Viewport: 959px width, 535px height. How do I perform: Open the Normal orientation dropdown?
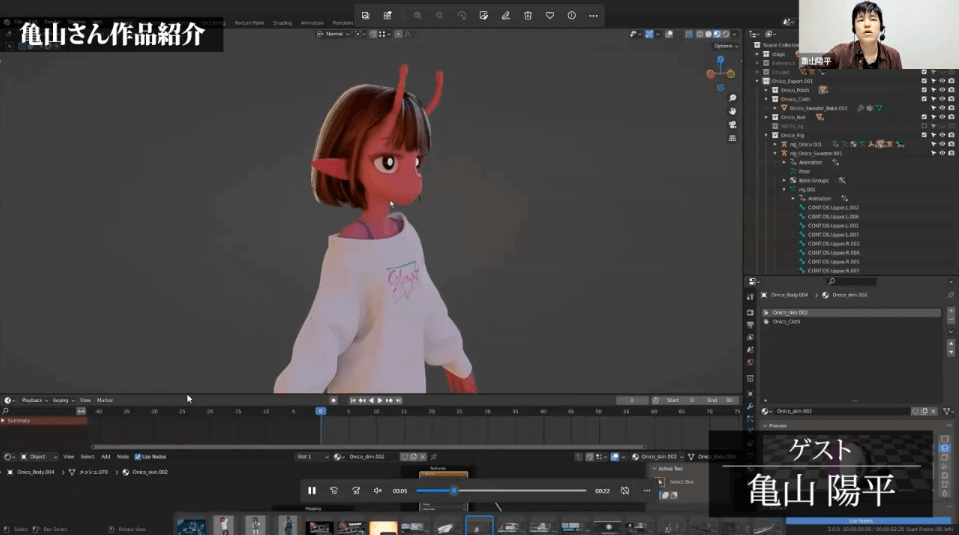333,34
